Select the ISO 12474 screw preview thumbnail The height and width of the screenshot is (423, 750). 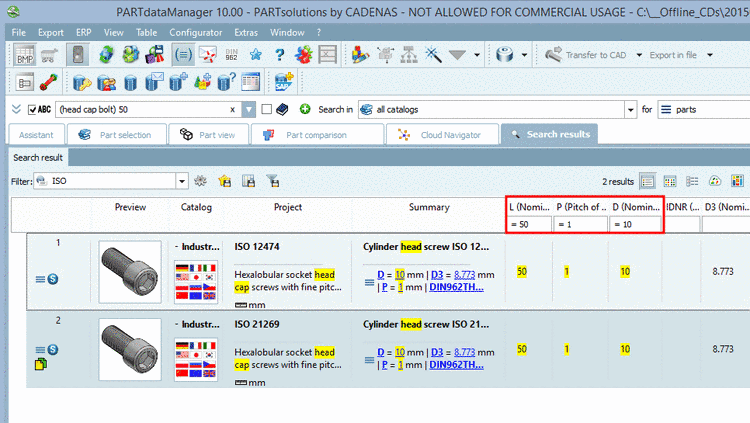coord(130,272)
